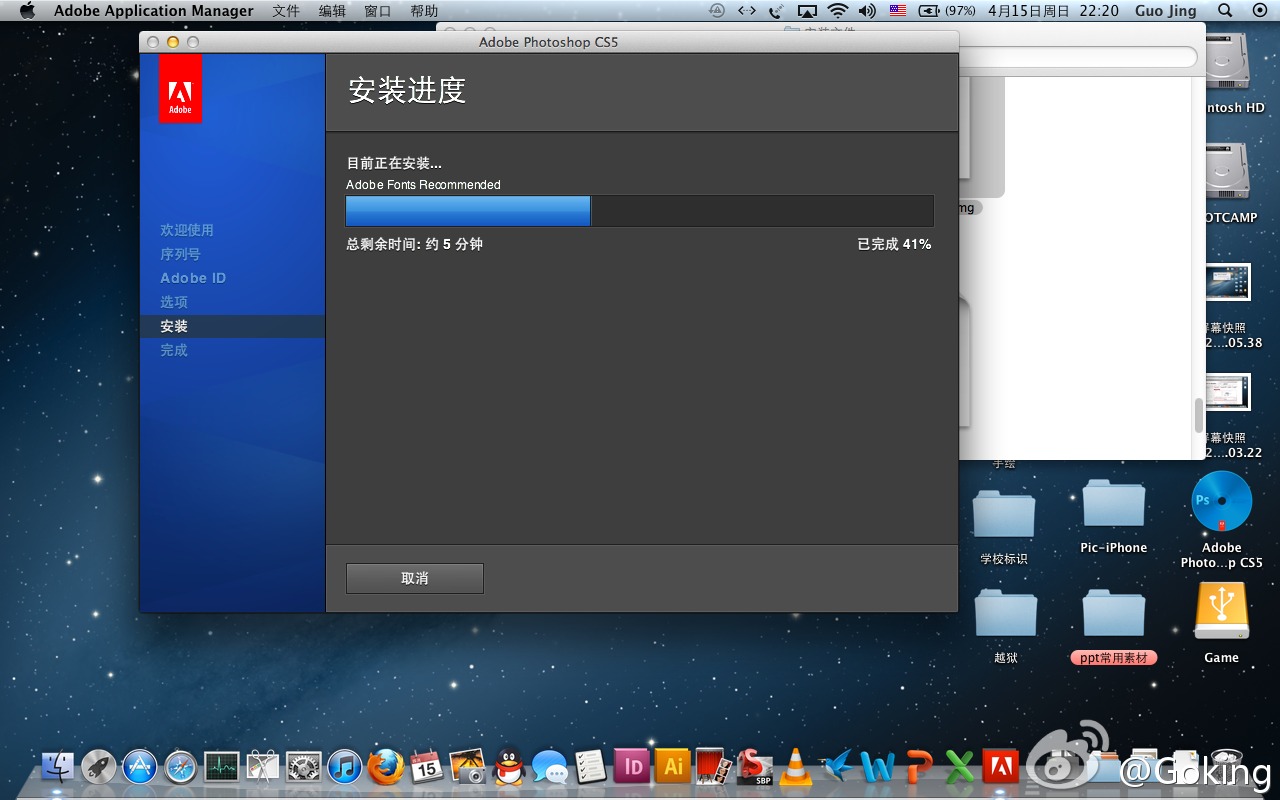Open Finder from the Dock
This screenshot has width=1280, height=800.
[x=58, y=767]
